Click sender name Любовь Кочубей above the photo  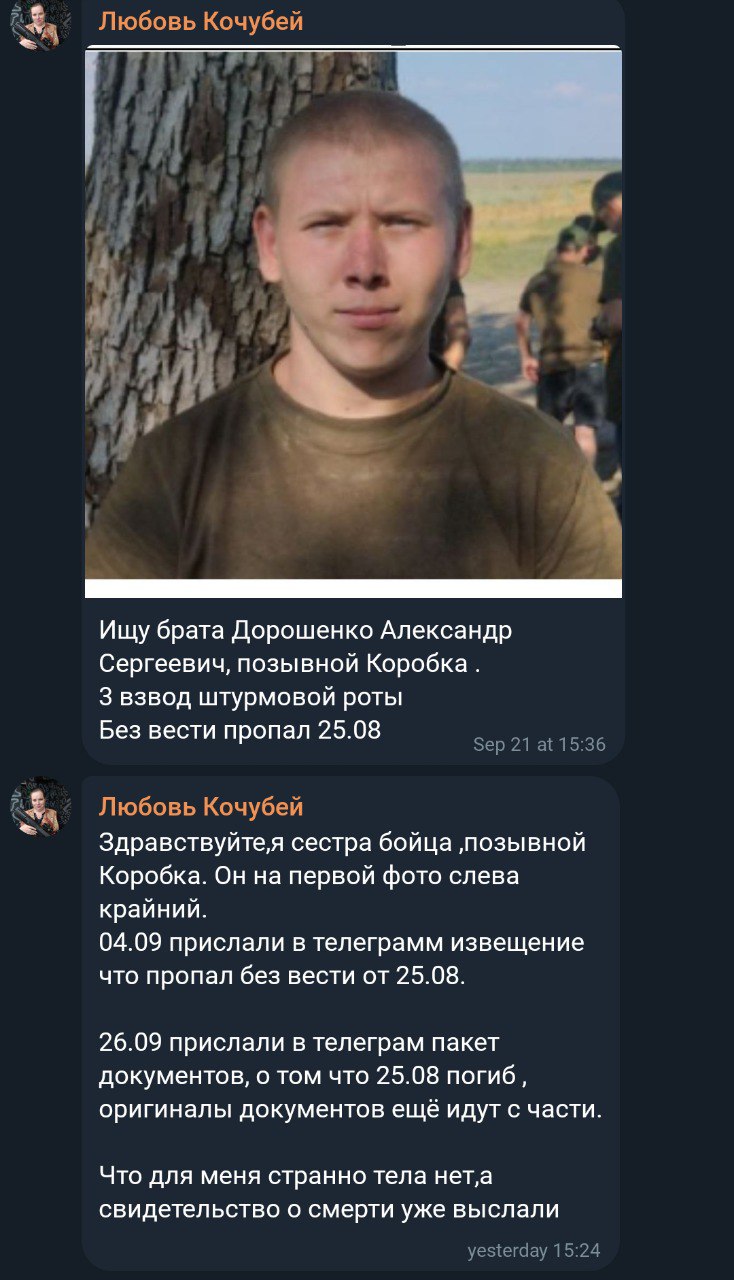pos(201,21)
